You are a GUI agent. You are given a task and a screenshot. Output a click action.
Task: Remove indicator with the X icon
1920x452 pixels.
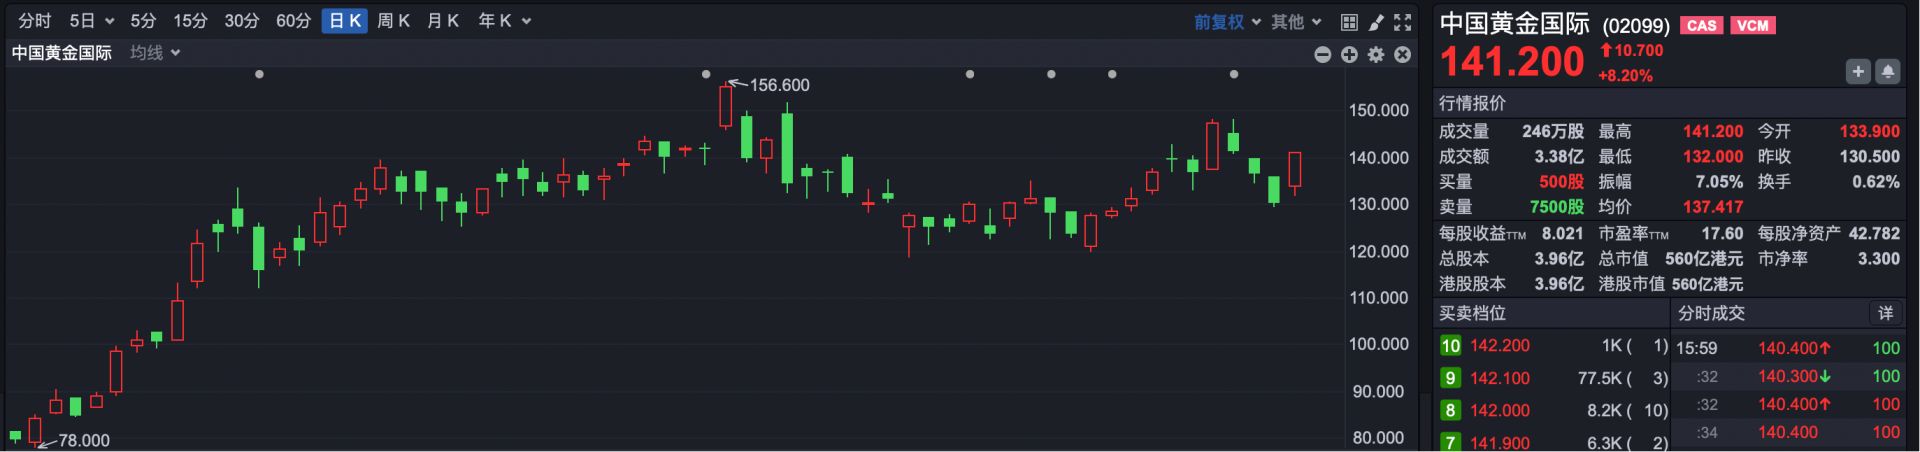coord(1403,55)
